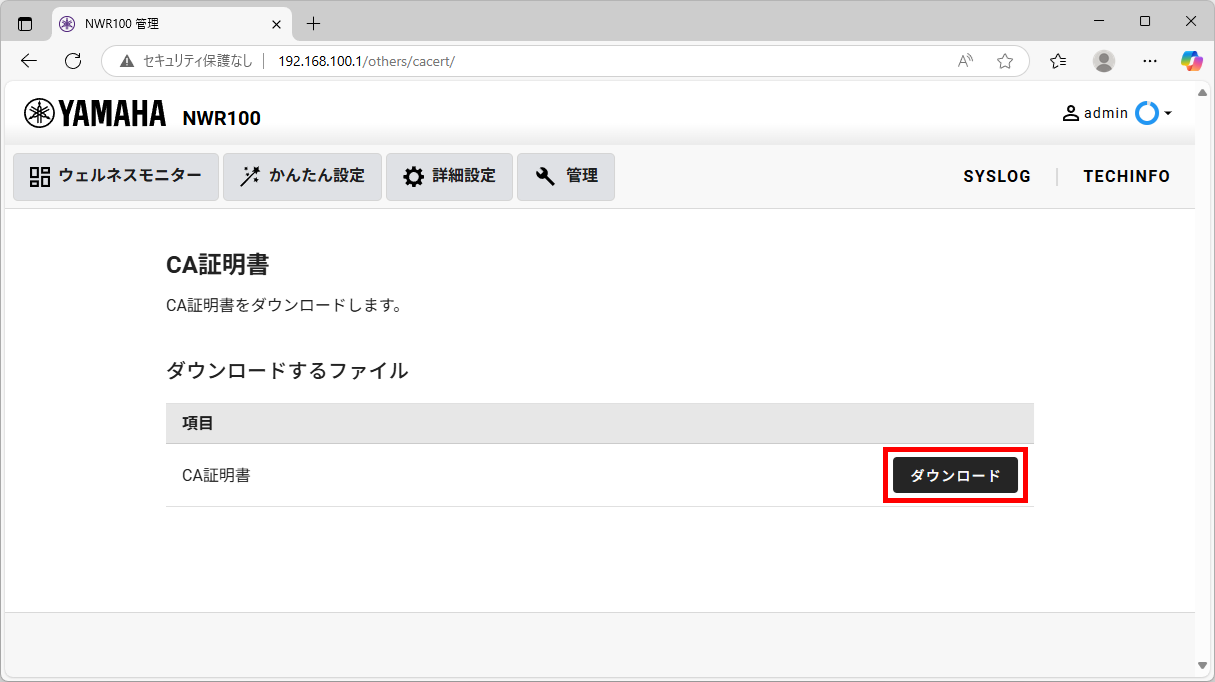Open the tab actions menu at top left
1215x682 pixels.
click(x=24, y=22)
